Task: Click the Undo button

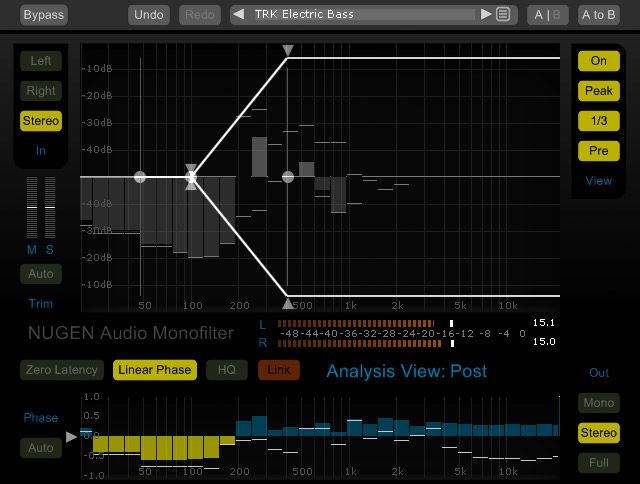Action: [149, 15]
